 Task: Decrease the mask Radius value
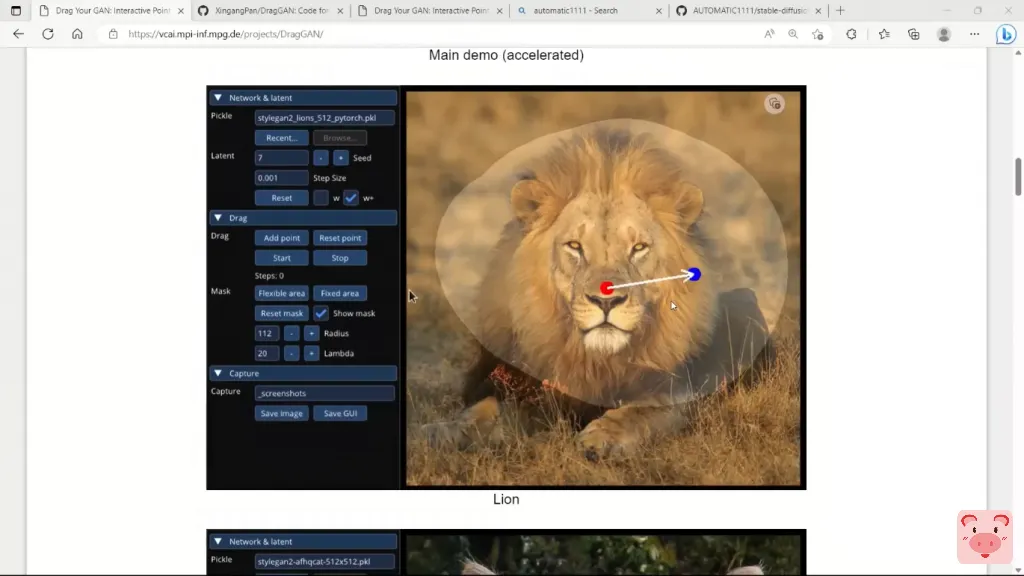(x=291, y=334)
